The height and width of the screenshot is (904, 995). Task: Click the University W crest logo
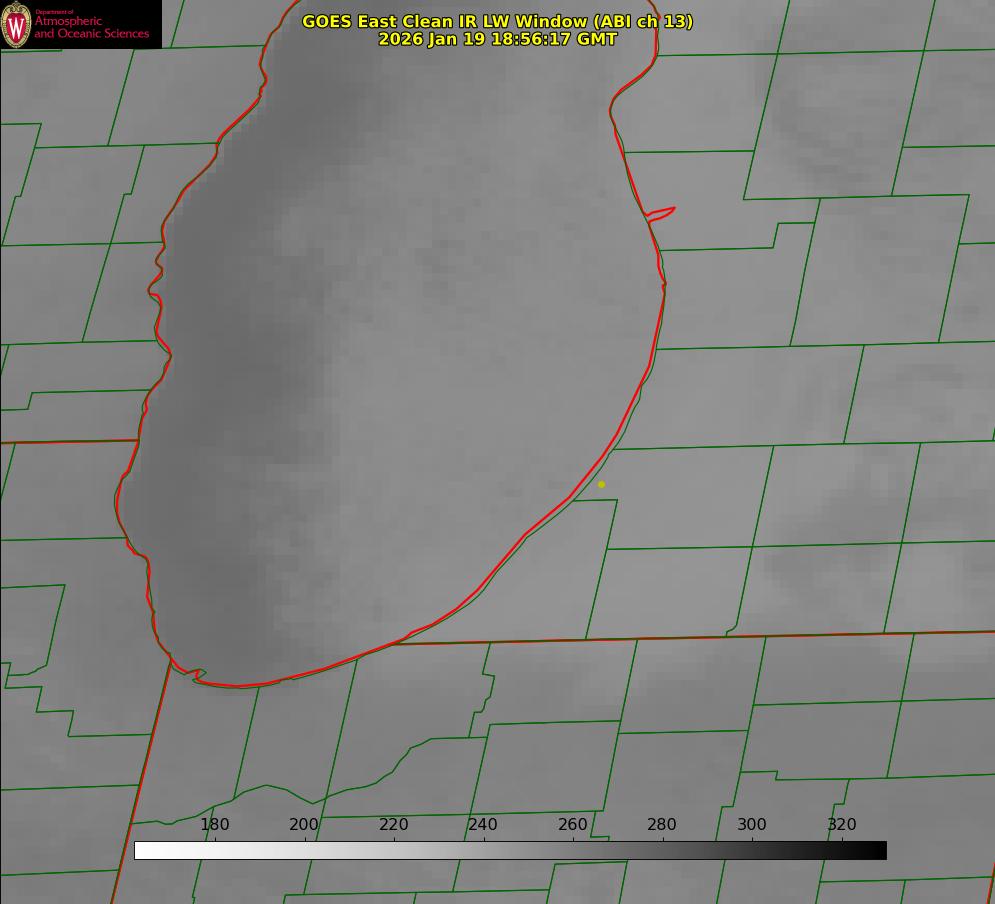coord(17,24)
